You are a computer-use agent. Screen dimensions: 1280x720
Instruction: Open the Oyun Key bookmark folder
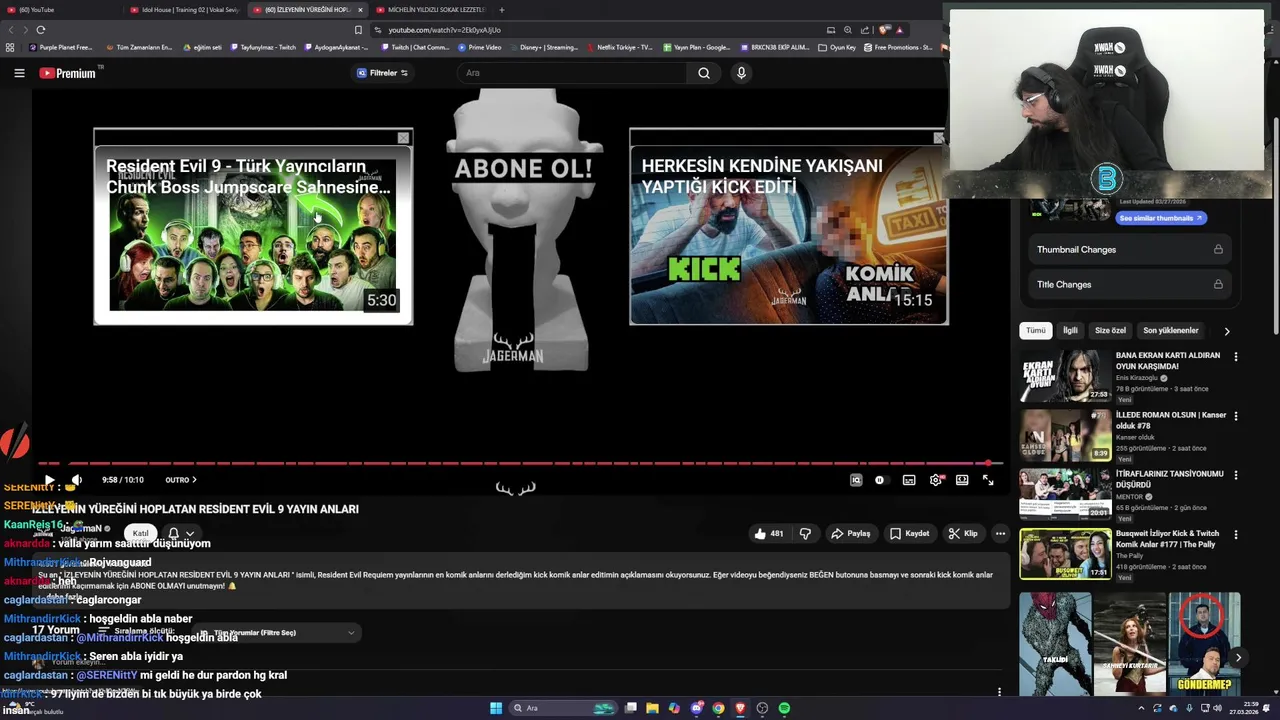coord(837,47)
